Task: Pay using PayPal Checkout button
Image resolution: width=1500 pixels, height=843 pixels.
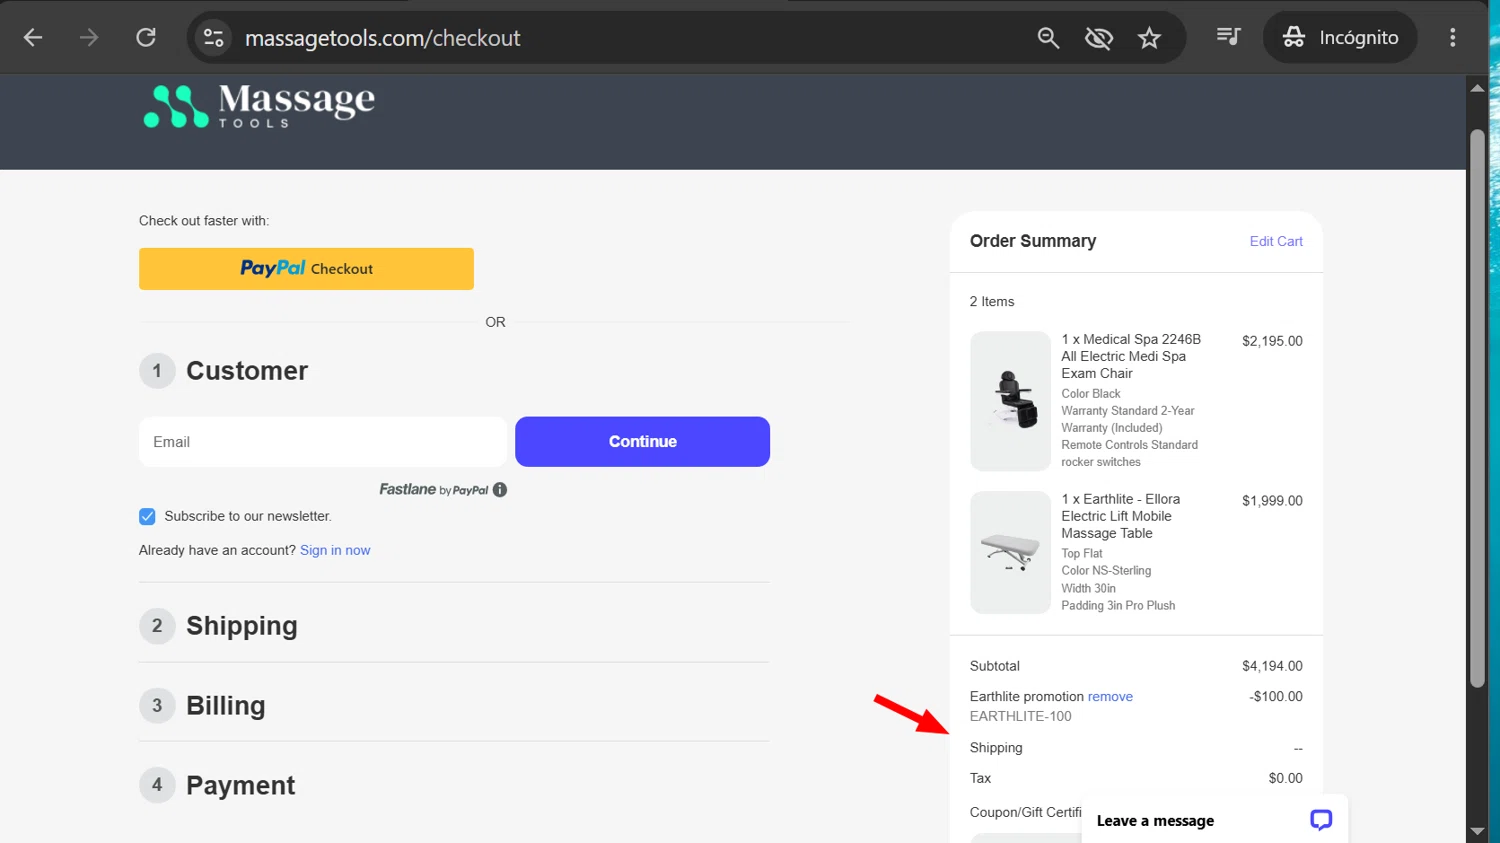Action: tap(306, 269)
